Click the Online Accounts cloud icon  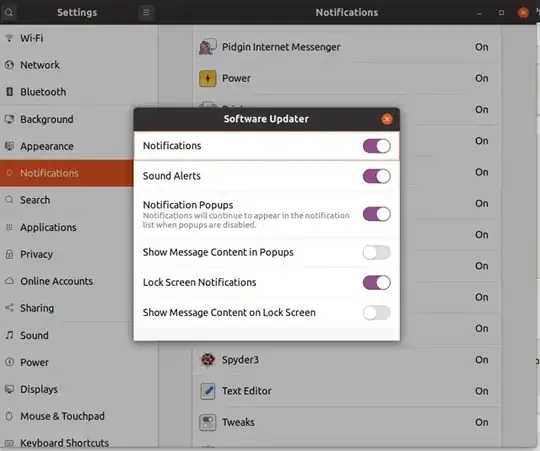[9, 281]
